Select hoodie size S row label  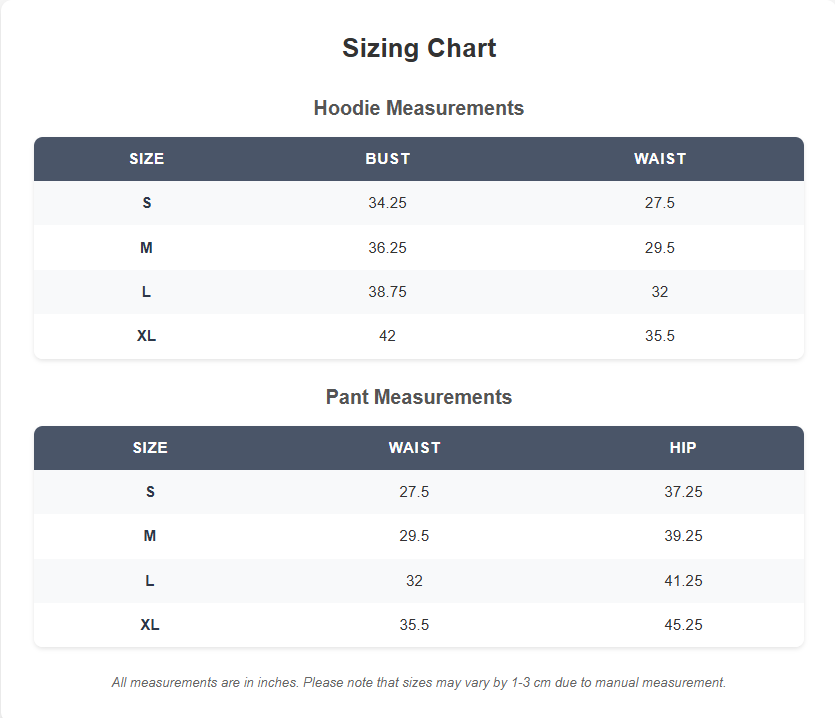pos(146,203)
